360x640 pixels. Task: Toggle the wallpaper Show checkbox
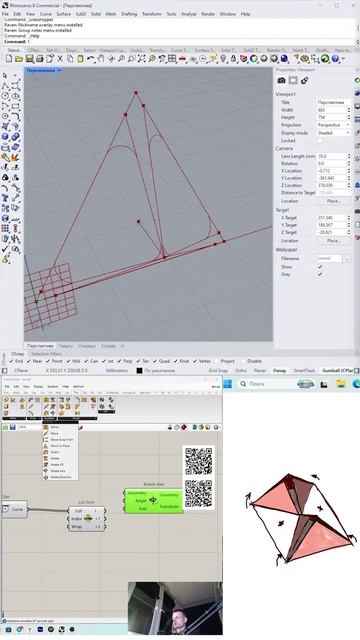pos(320,267)
